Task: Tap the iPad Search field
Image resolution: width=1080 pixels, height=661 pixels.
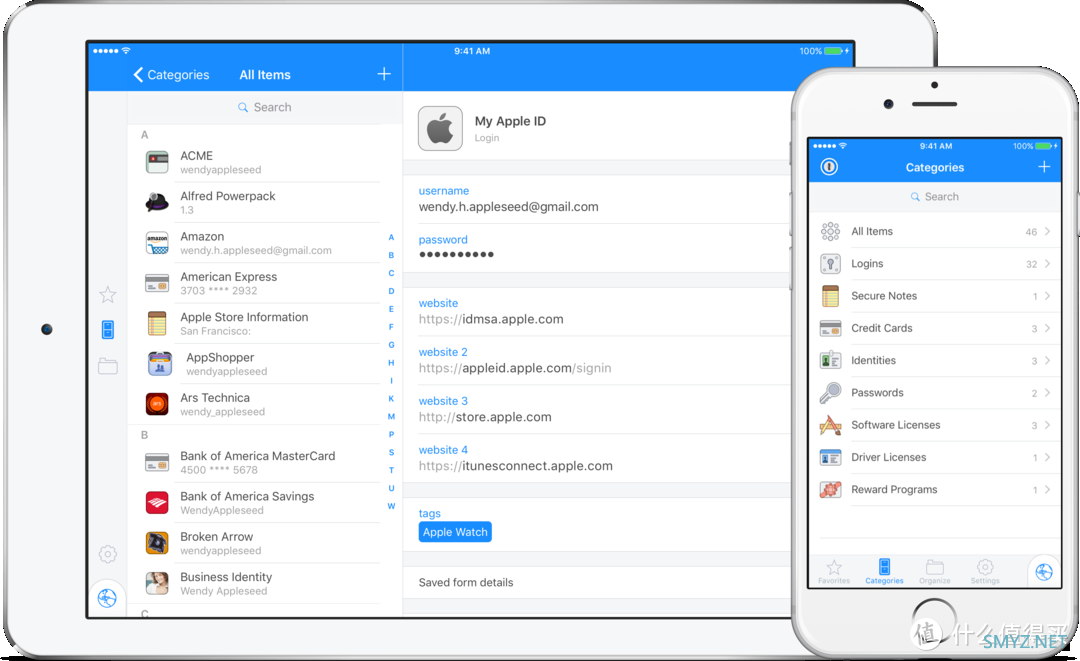Action: tap(265, 107)
